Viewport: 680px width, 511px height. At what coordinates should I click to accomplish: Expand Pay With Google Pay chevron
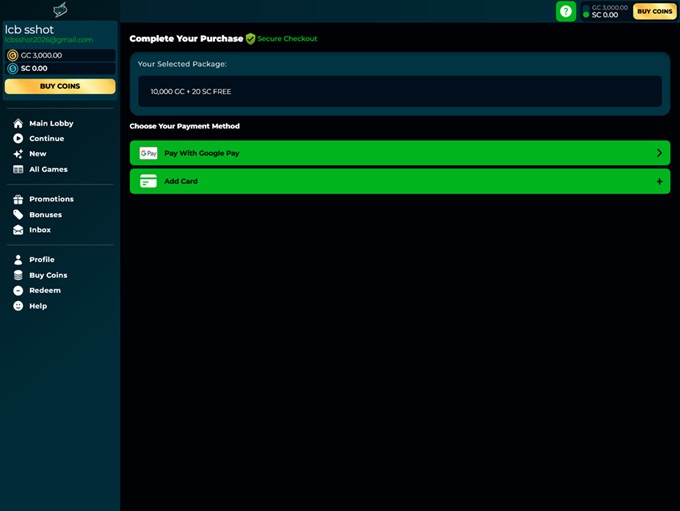coord(659,153)
